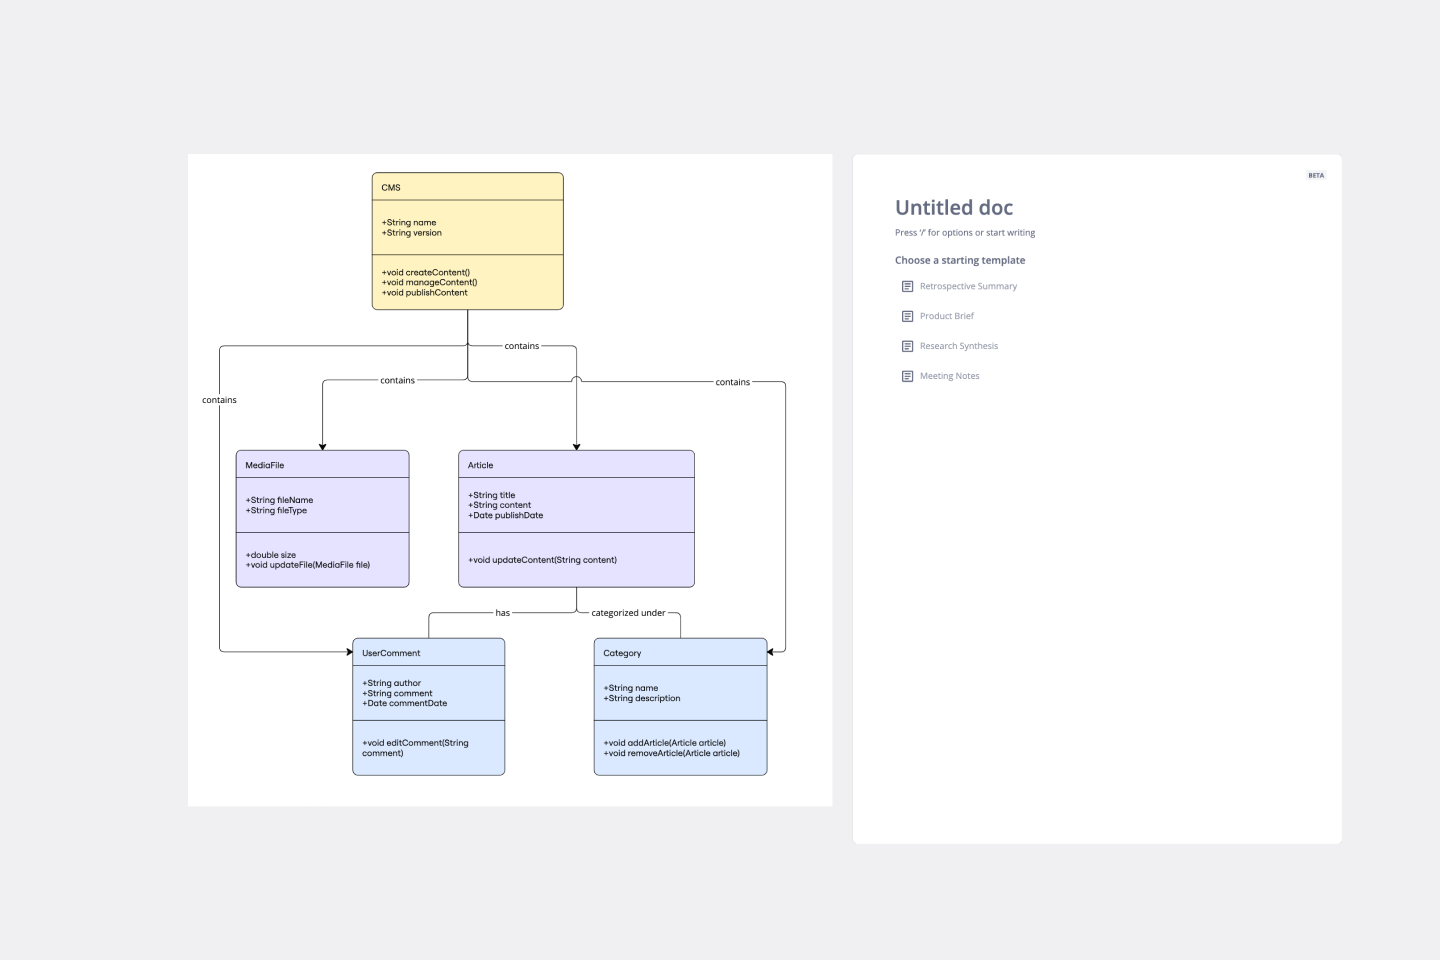Click the Meeting Notes document icon

(x=907, y=376)
